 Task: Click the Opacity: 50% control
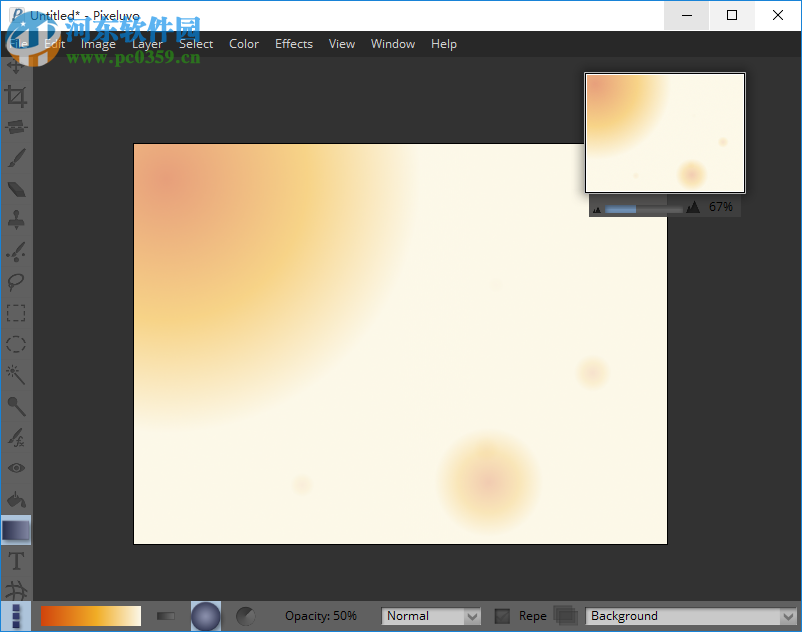click(x=321, y=616)
